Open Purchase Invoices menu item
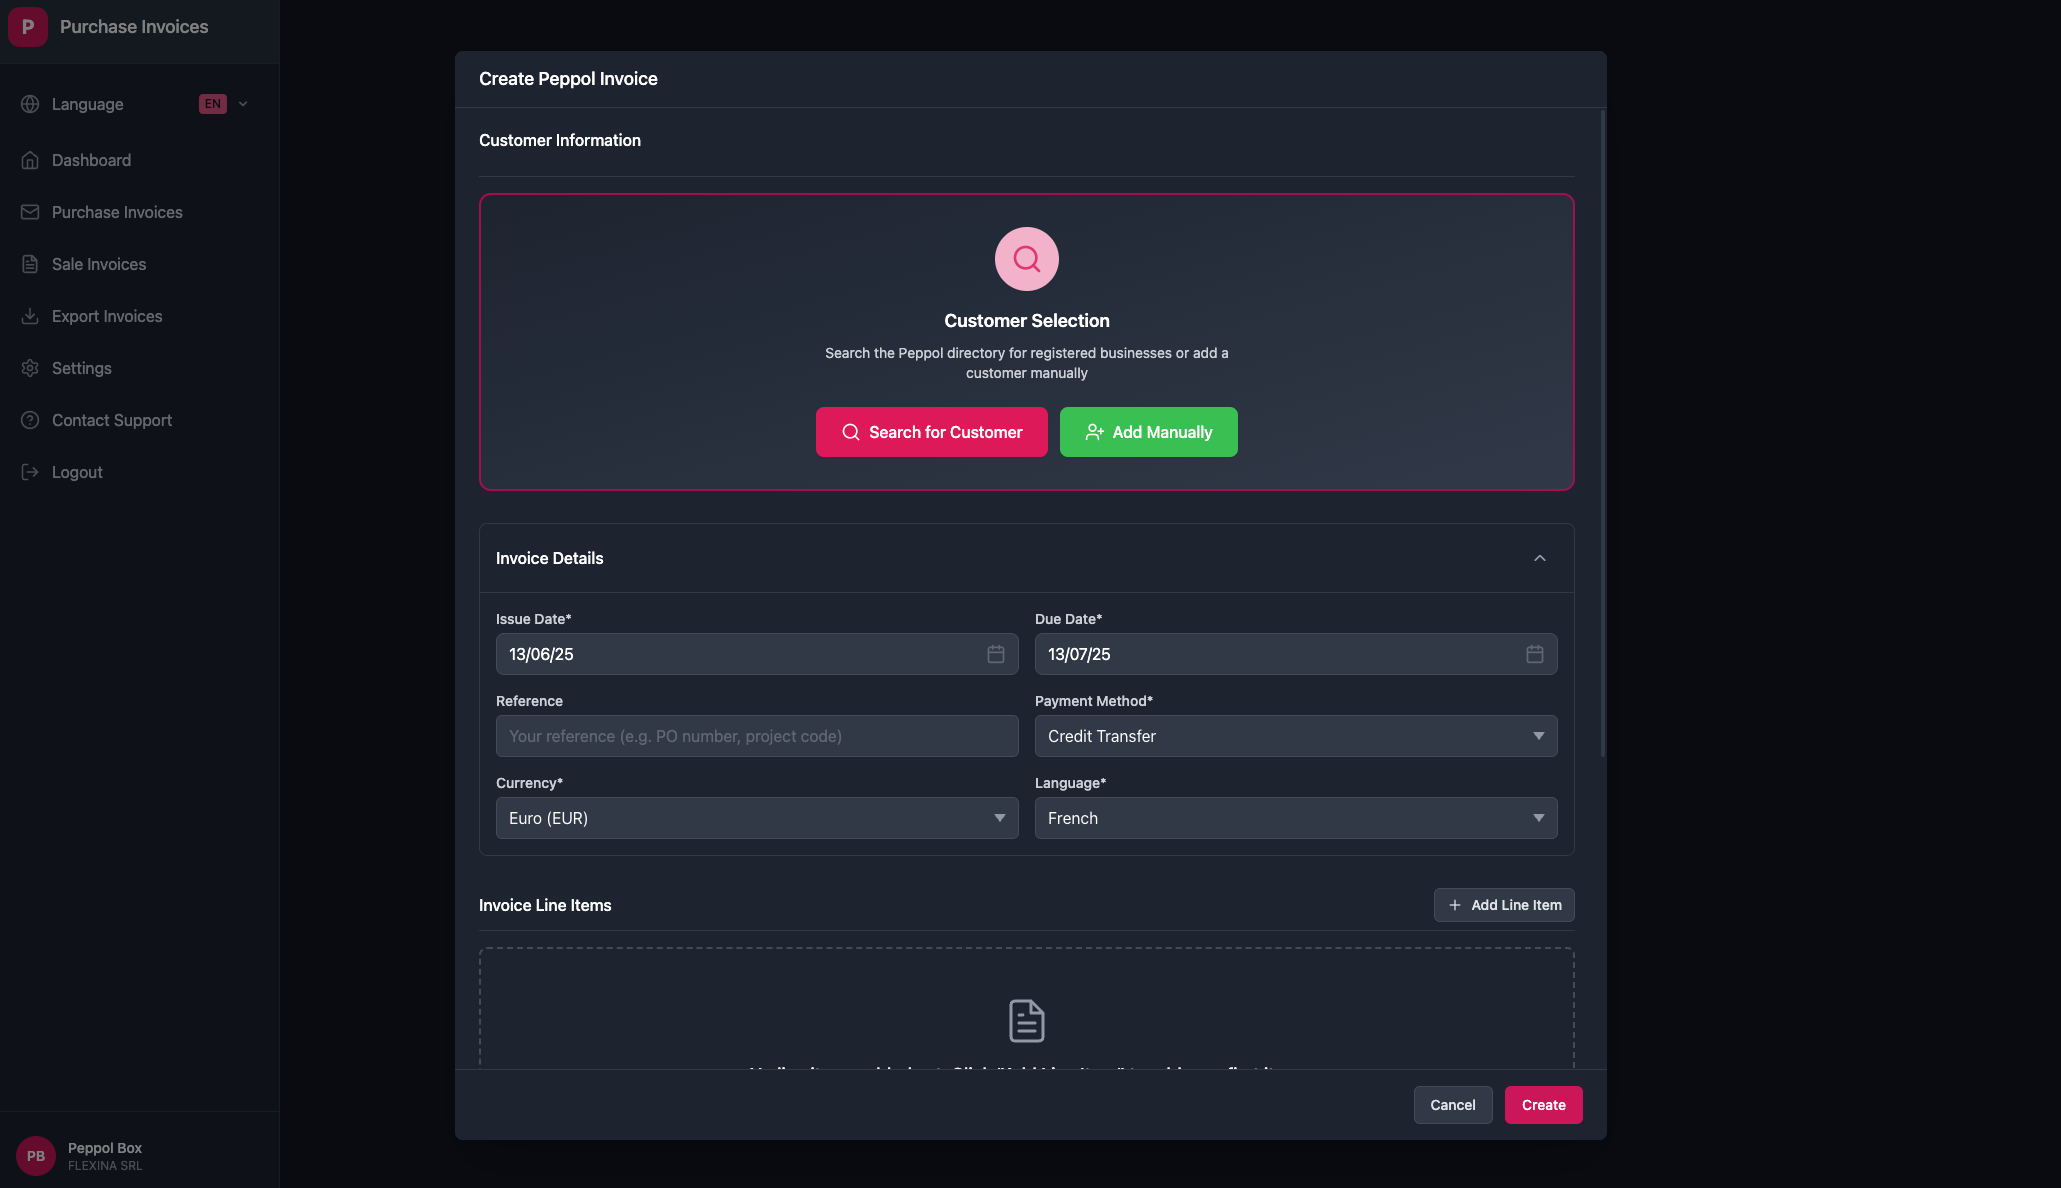2061x1188 pixels. pyautogui.click(x=139, y=212)
